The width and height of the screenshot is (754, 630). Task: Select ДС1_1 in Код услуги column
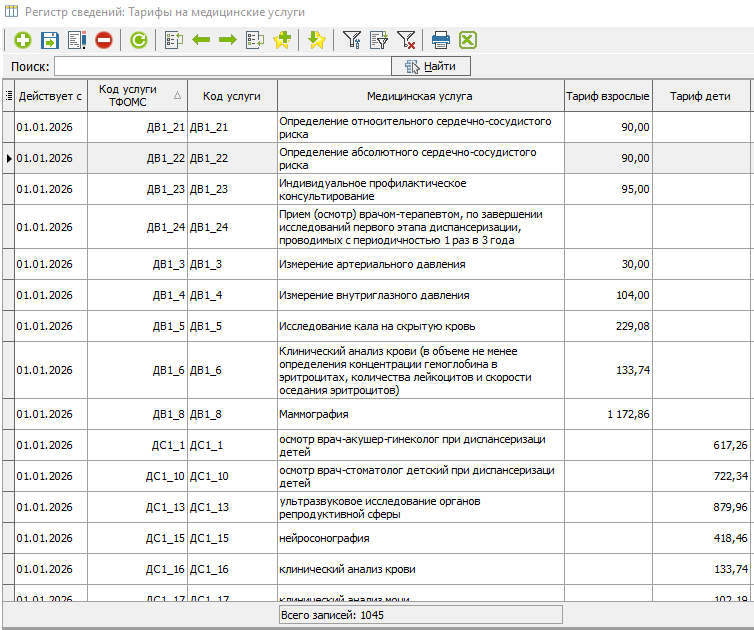(x=232, y=445)
